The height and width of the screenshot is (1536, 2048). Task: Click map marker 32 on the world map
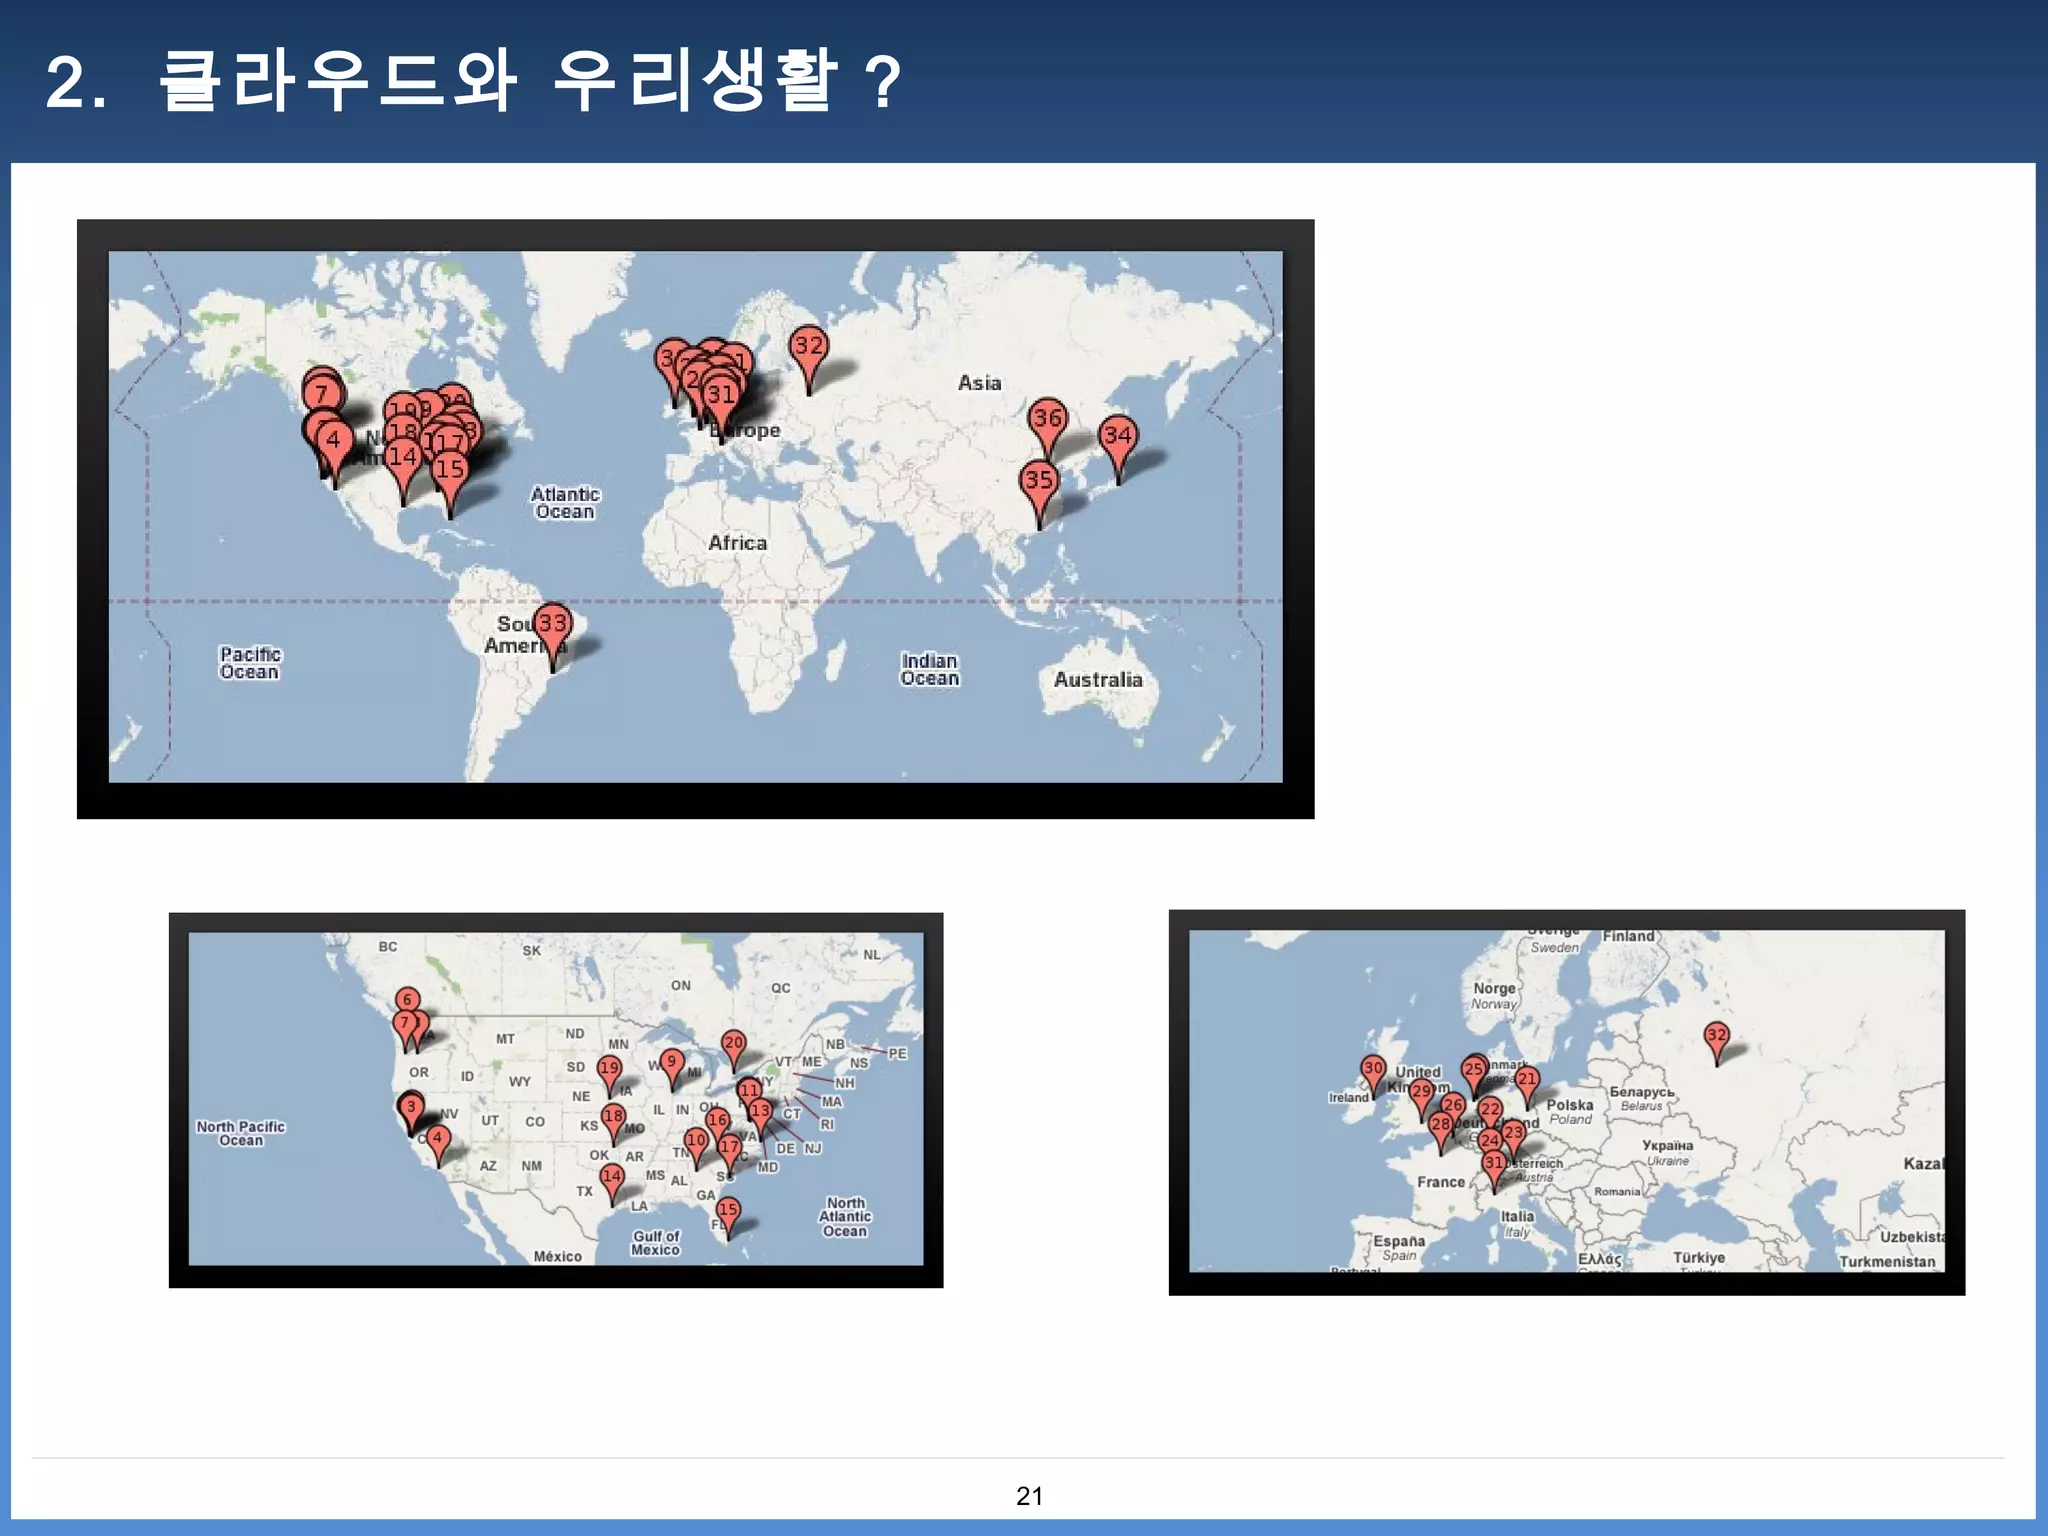pyautogui.click(x=808, y=347)
